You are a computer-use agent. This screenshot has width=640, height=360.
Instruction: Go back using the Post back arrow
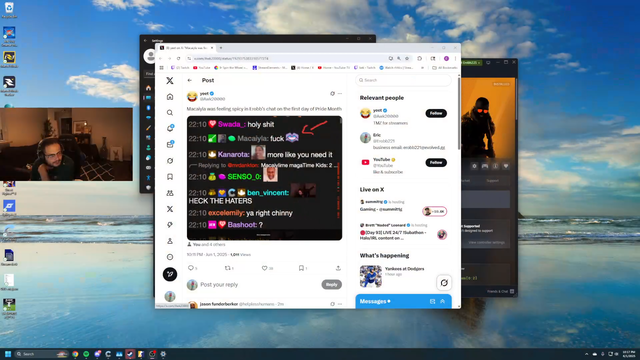pyautogui.click(x=189, y=80)
